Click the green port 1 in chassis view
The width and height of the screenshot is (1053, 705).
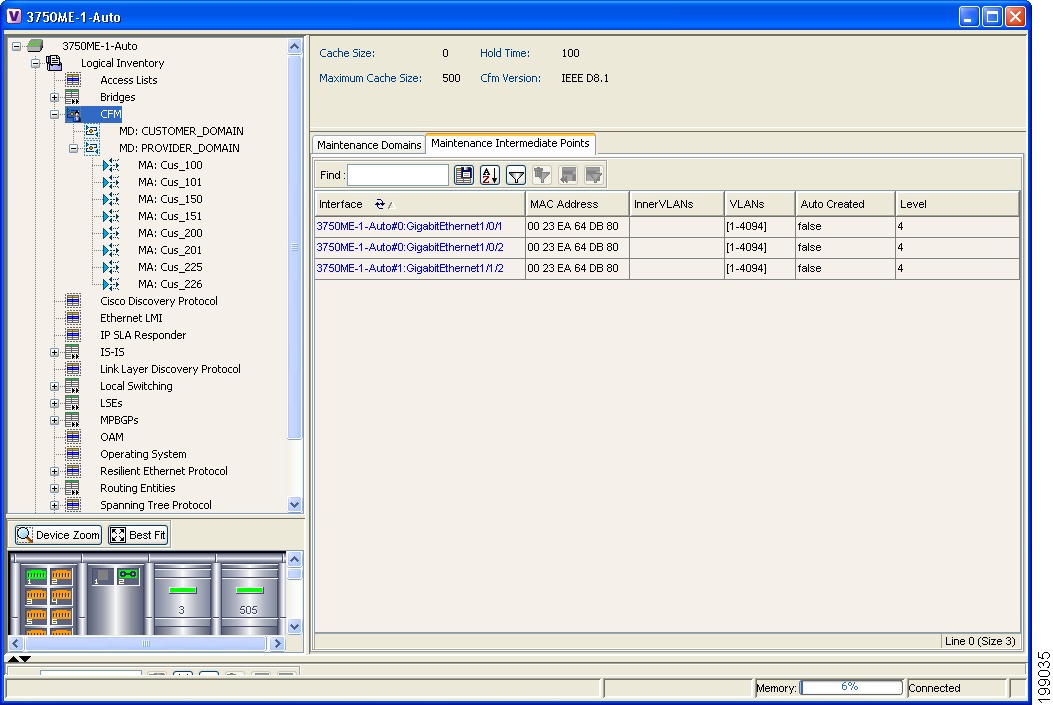coord(36,575)
